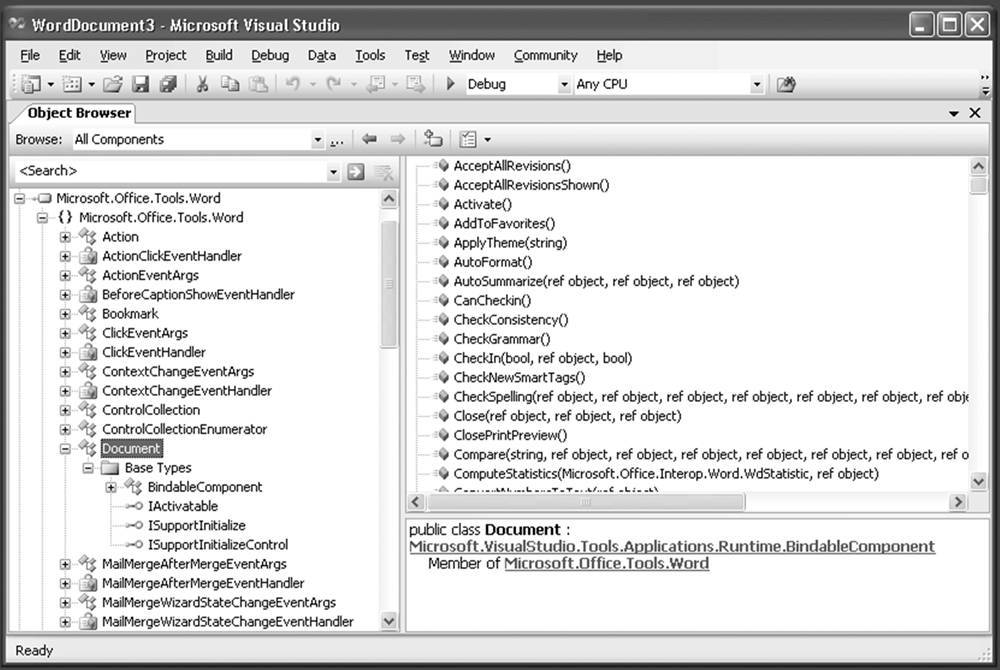Click members list horizontal scrollbar thumb
The height and width of the screenshot is (670, 1000).
click(585, 502)
